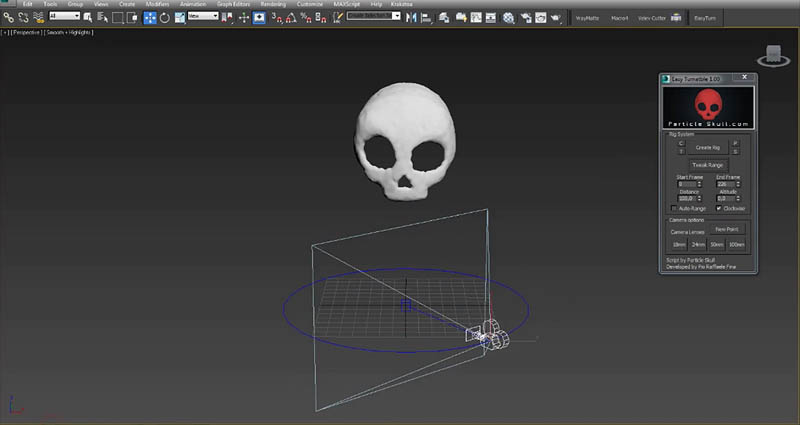Image resolution: width=800 pixels, height=425 pixels.
Task: Enable the Auto Range checkbox
Action: coord(674,208)
